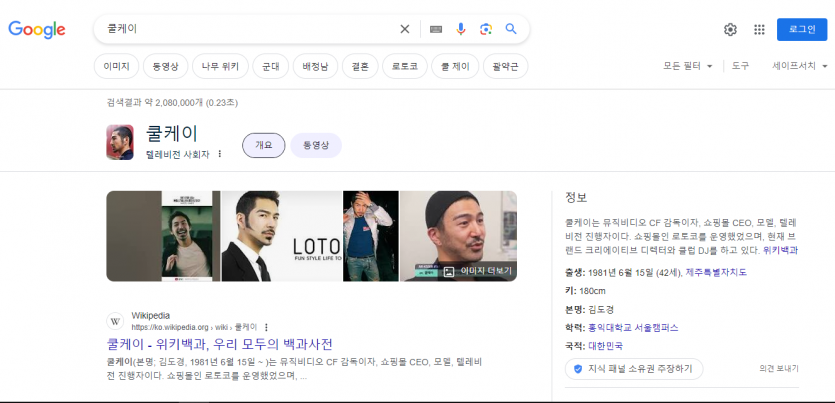
Task: Open the 홍익대학교 서울캠퍼스 link
Action: (633, 327)
